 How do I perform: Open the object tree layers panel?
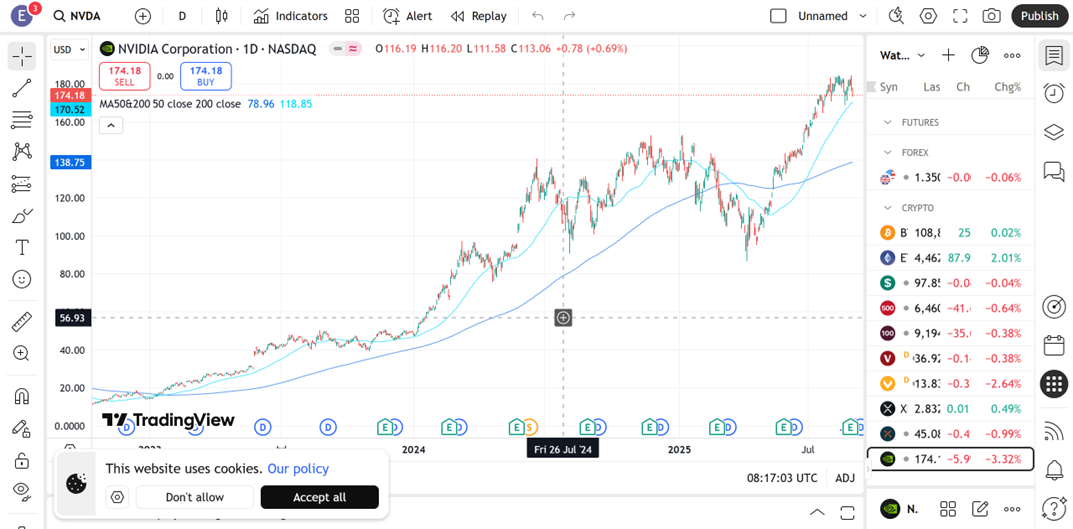click(1054, 132)
